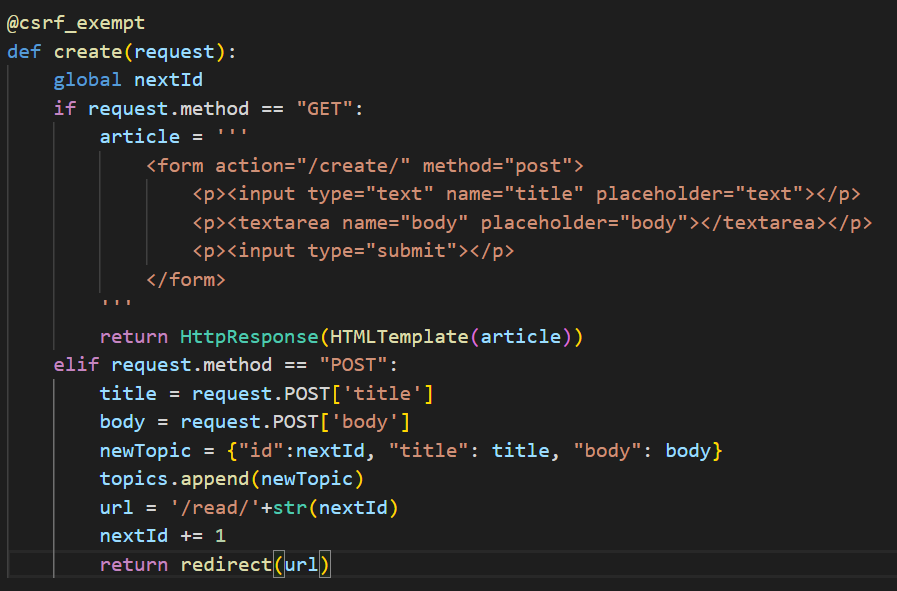Click the newTopic variable in the dictionary assignment
Viewport: 897px width, 591px height.
coord(145,451)
